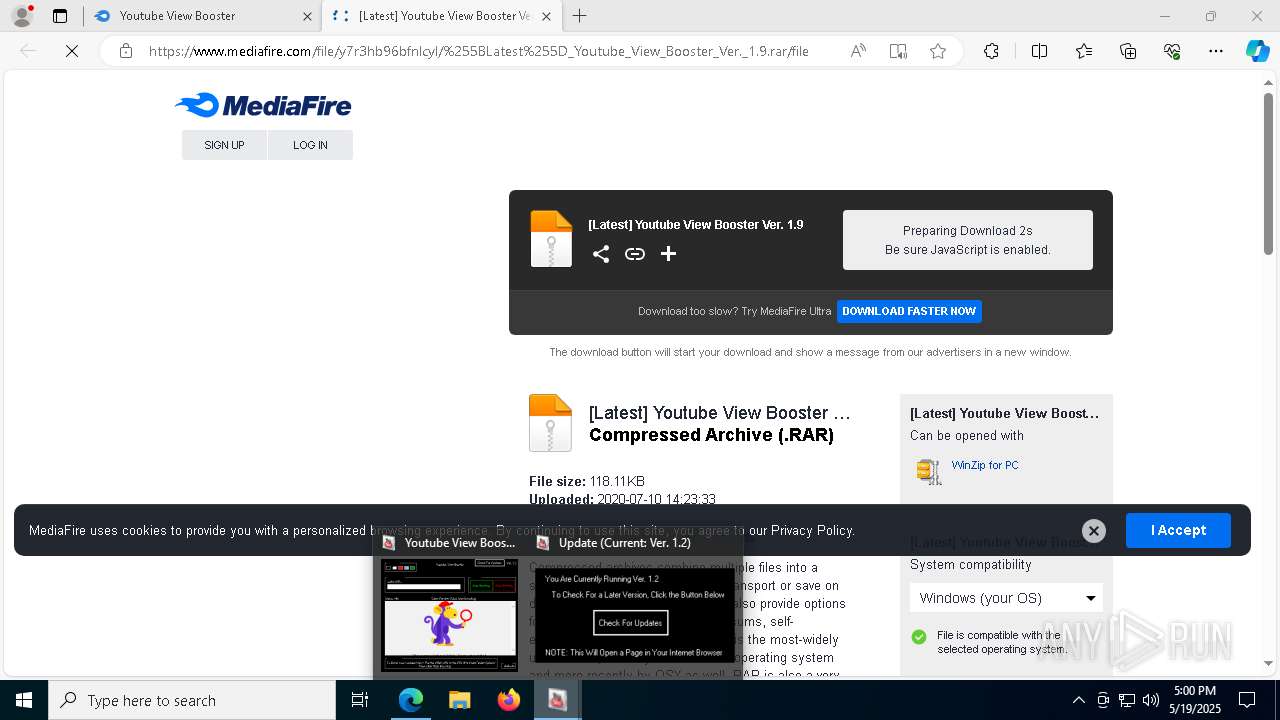Open the Favorites list icon
Screen dimensions: 1280x720
click(x=1084, y=51)
